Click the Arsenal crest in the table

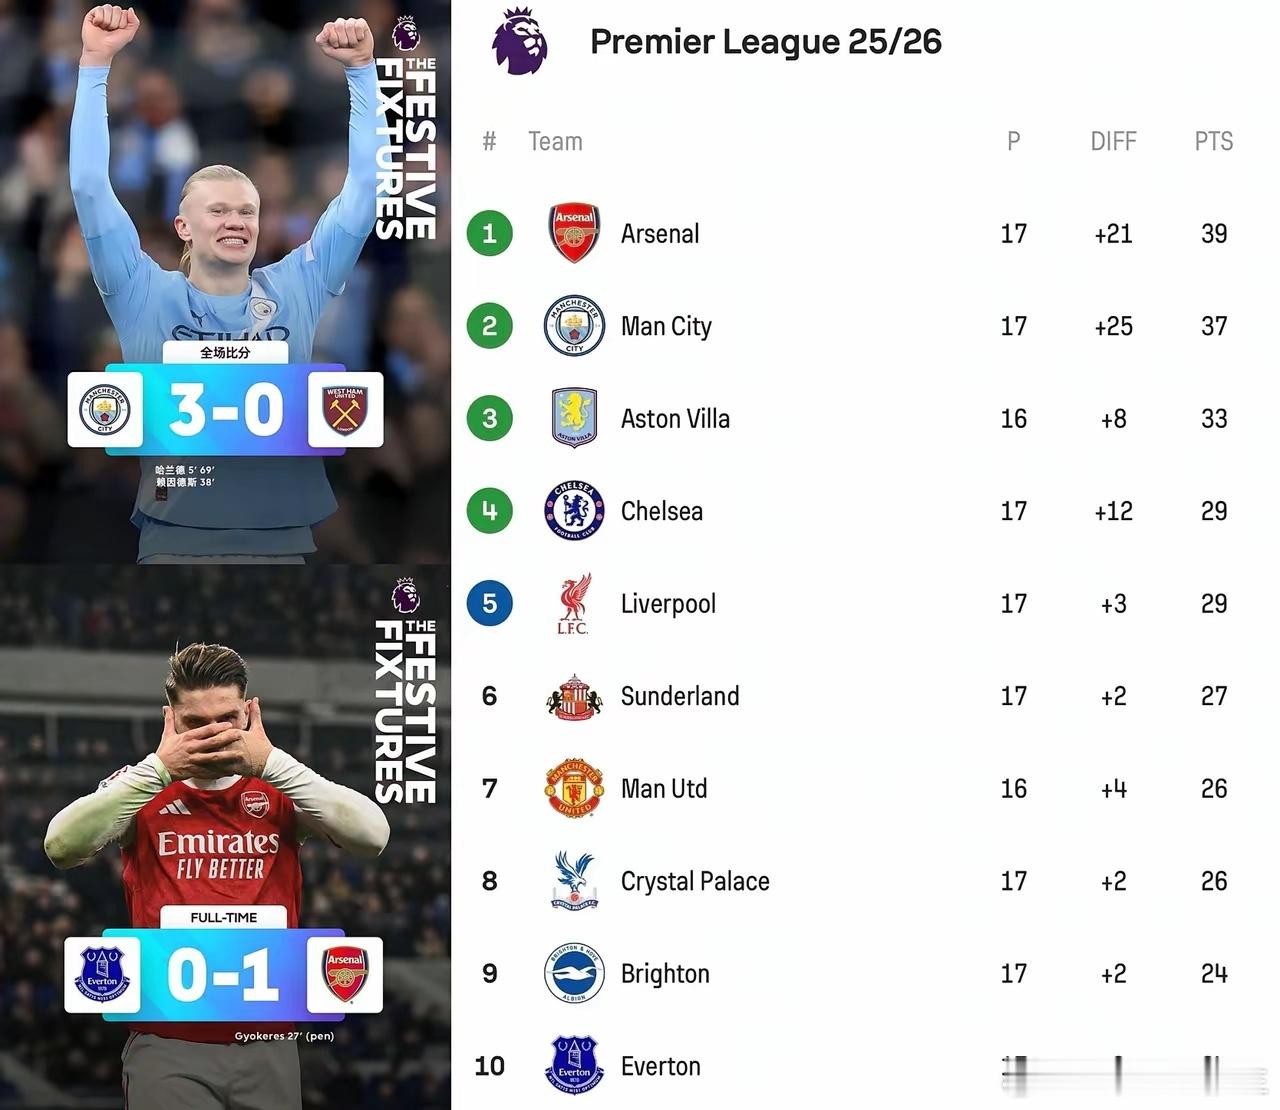tap(574, 233)
